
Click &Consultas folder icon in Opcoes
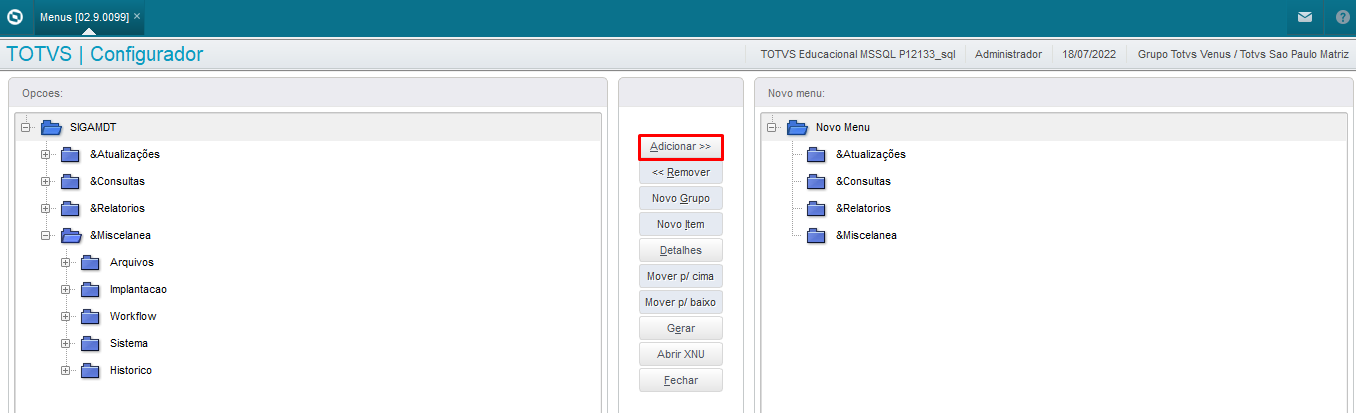pos(70,181)
